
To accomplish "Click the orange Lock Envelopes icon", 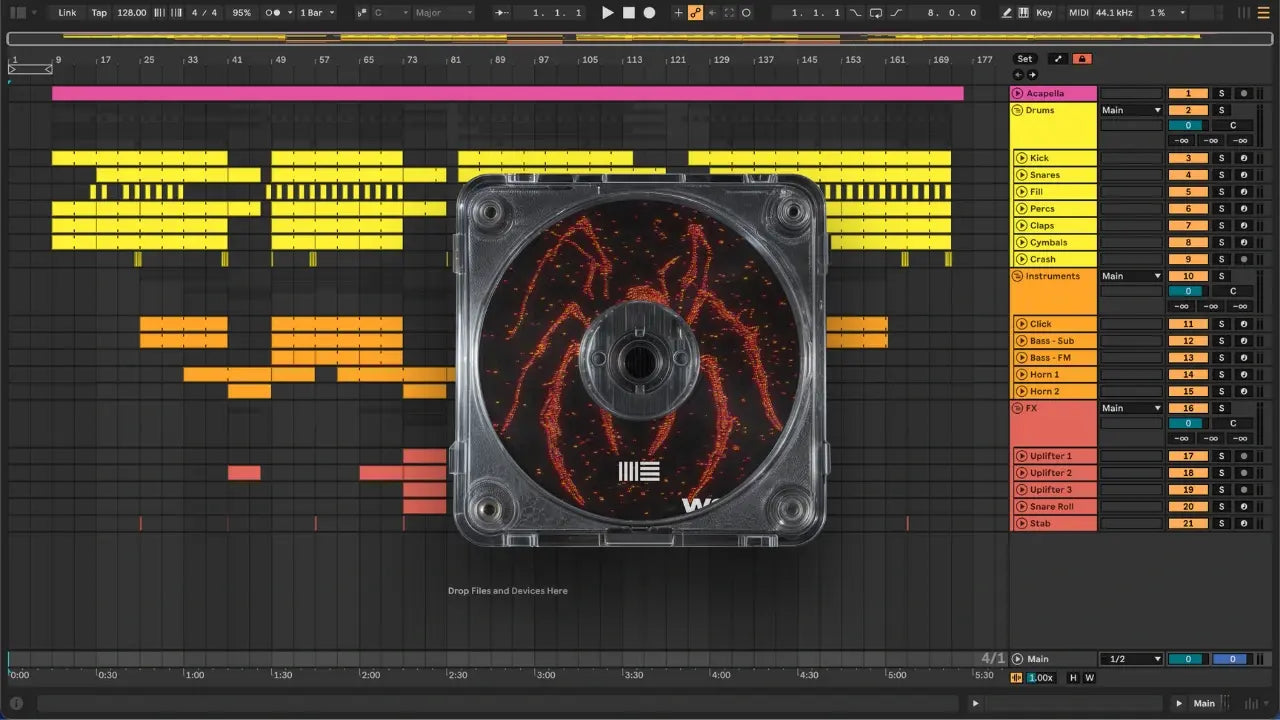I will [1081, 59].
